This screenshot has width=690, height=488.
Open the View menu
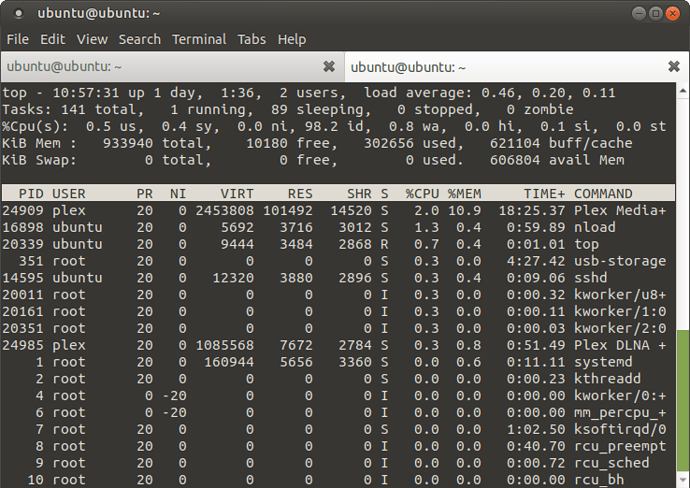[x=92, y=39]
